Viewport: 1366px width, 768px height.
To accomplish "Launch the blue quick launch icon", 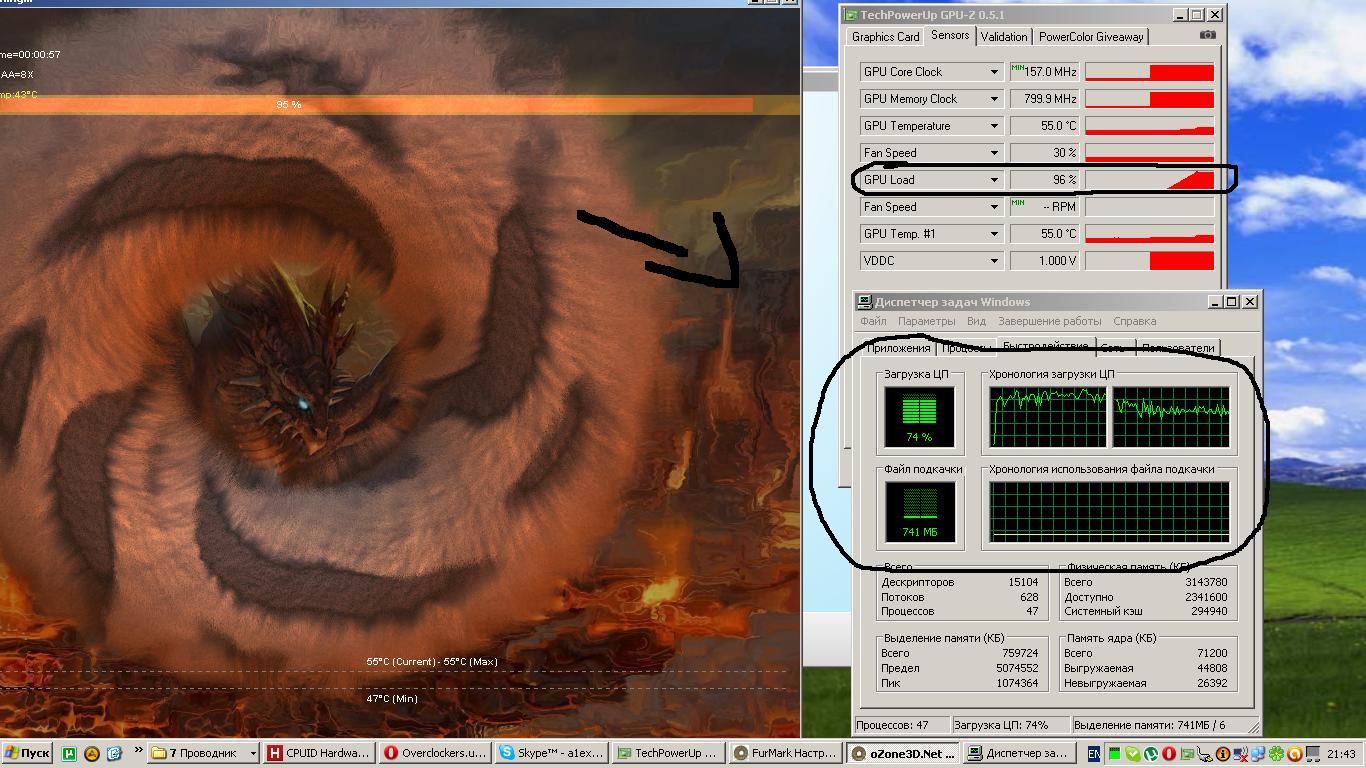I will click(x=113, y=753).
